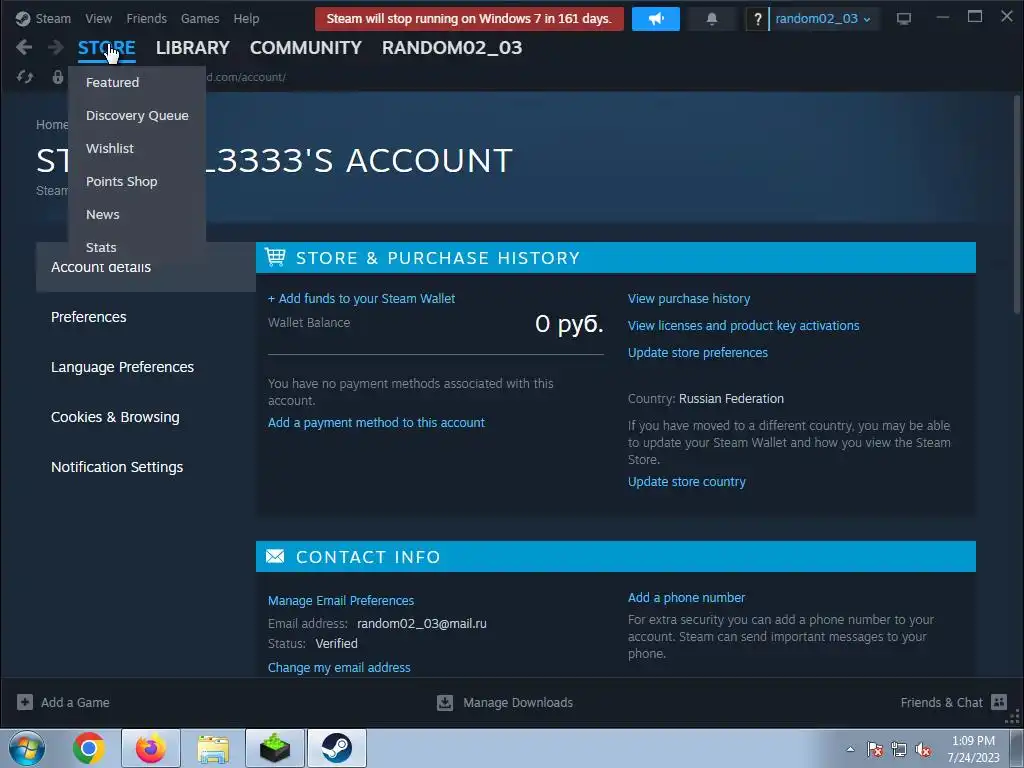Screen dimensions: 1024x768
Task: Expand the random02_03 account dropdown
Action: [823, 19]
